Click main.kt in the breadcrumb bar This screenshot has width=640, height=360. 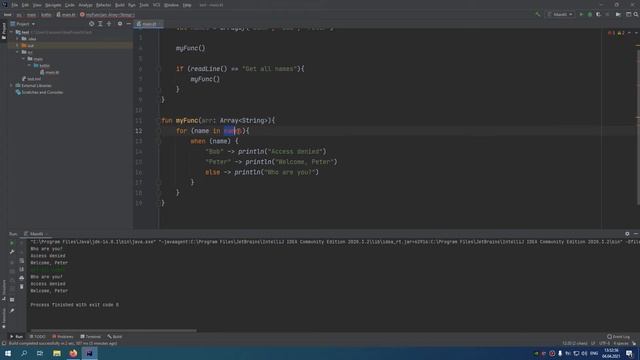pyautogui.click(x=66, y=15)
